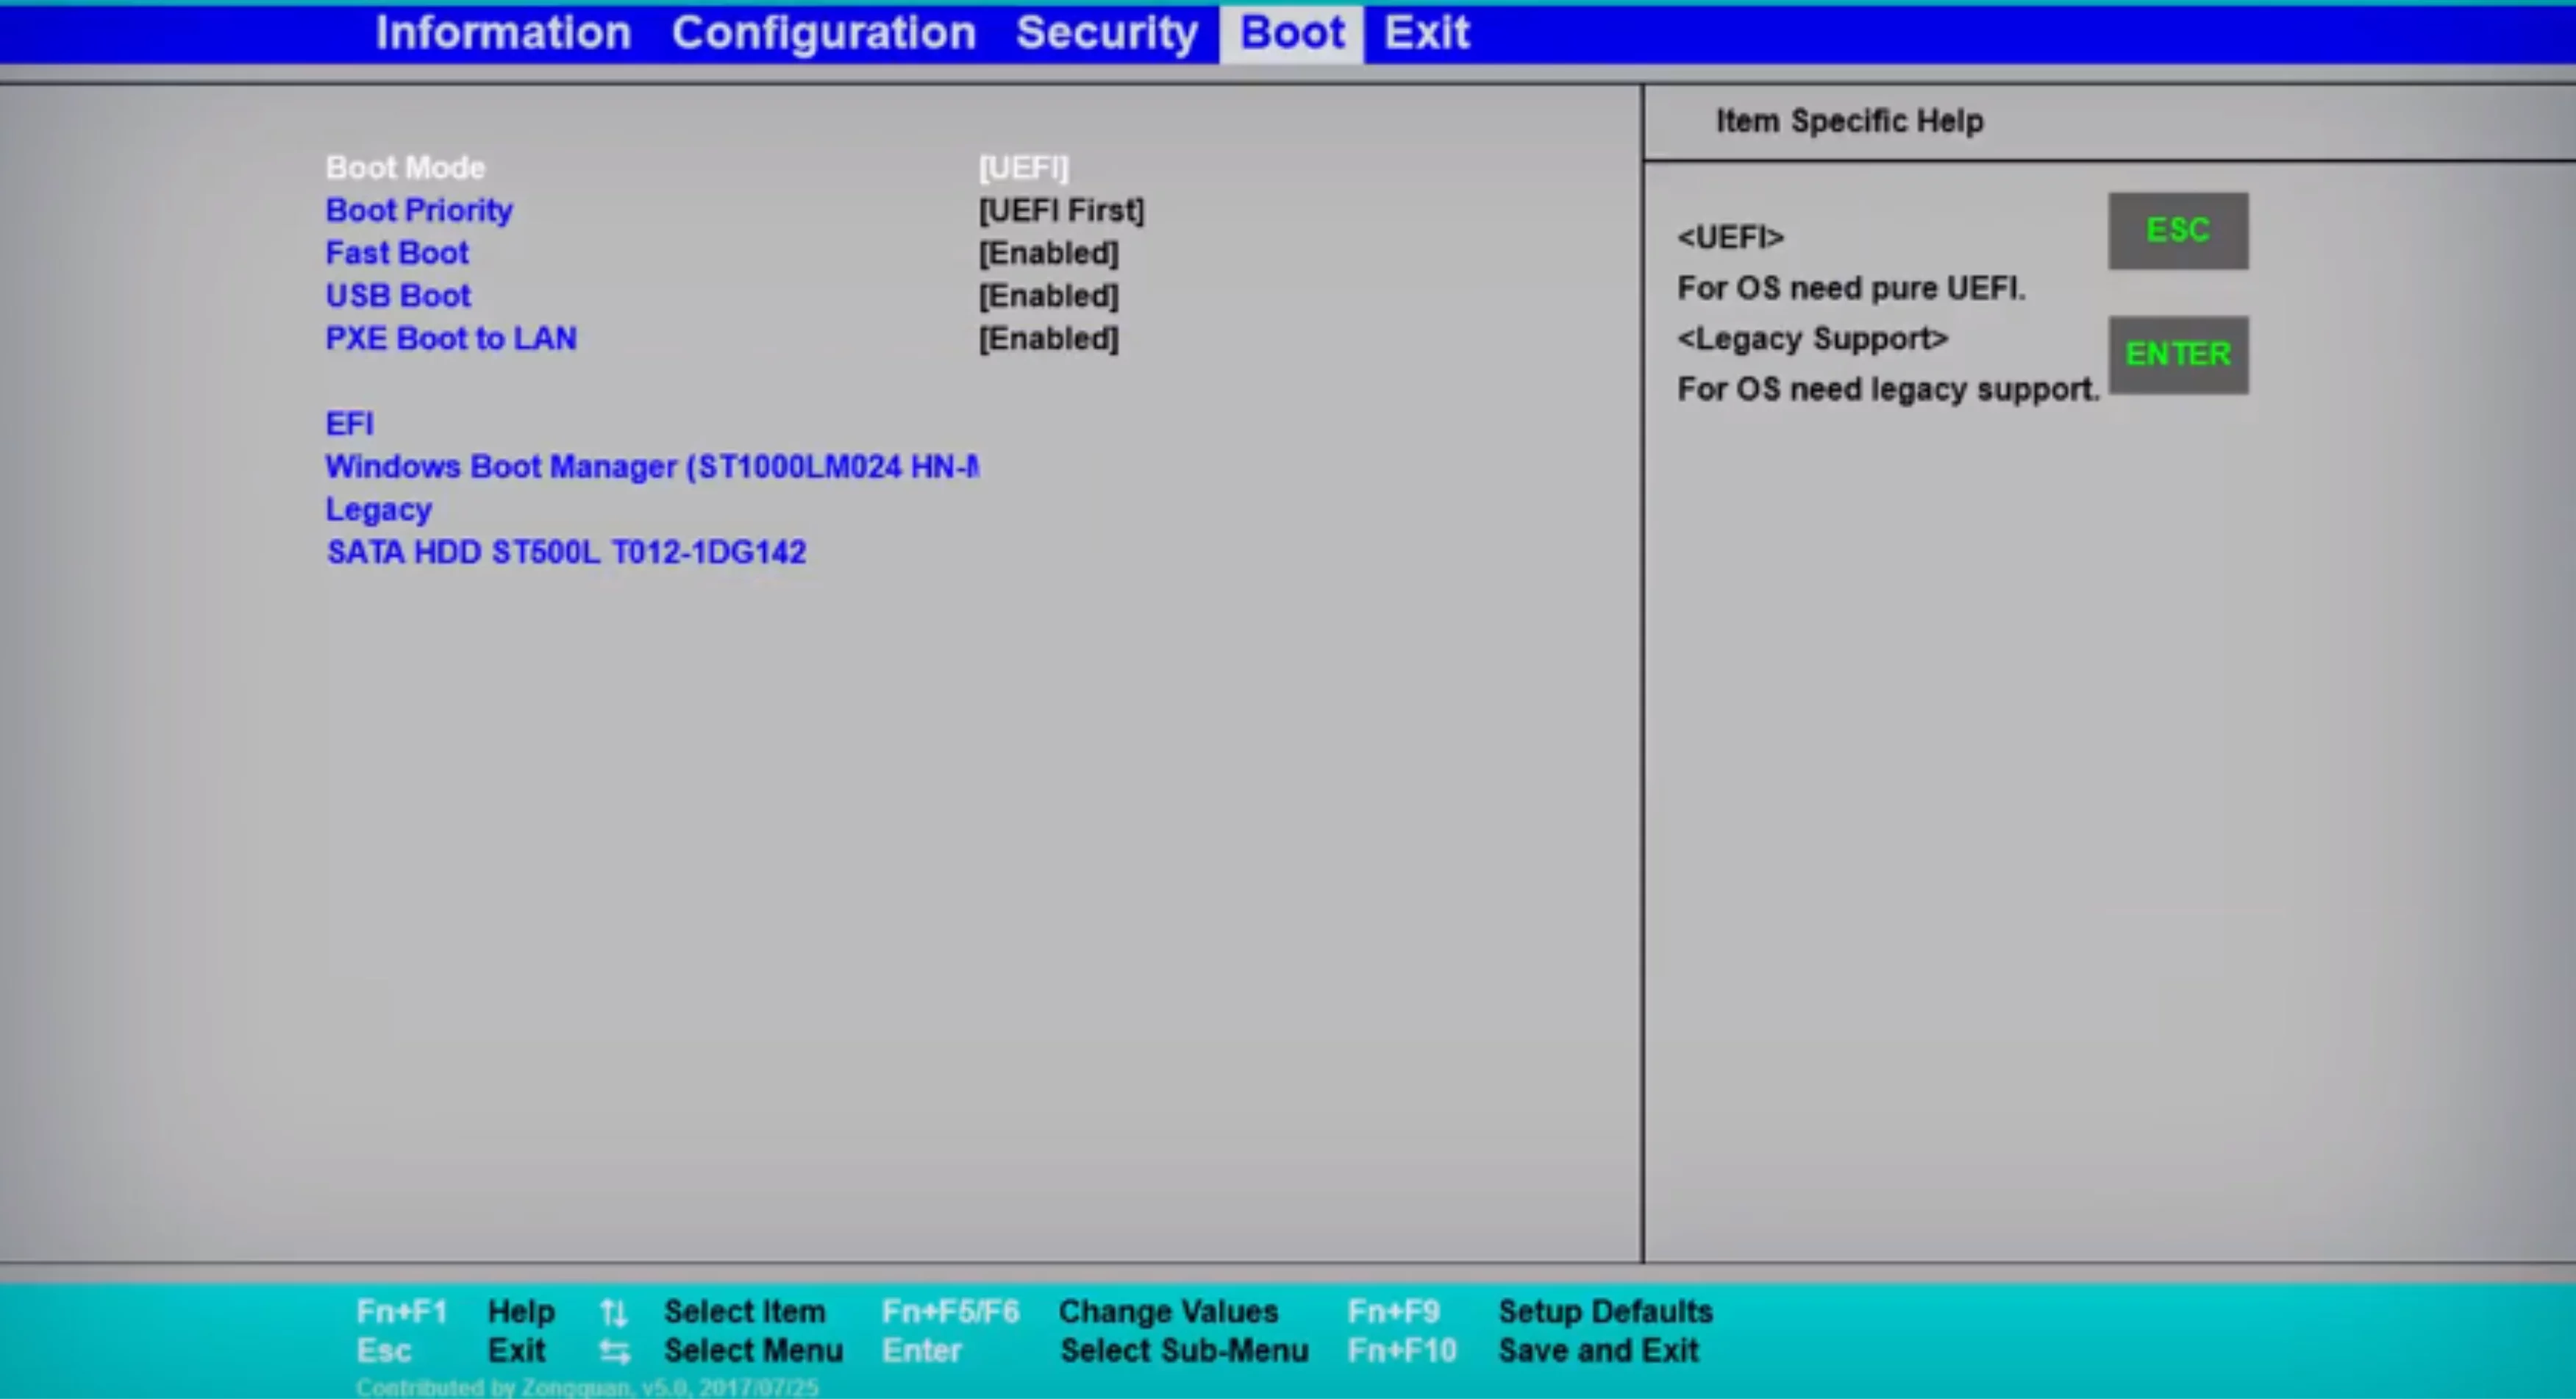The image size is (2576, 1399).
Task: Select the Boot Mode setting
Action: pyautogui.click(x=405, y=167)
